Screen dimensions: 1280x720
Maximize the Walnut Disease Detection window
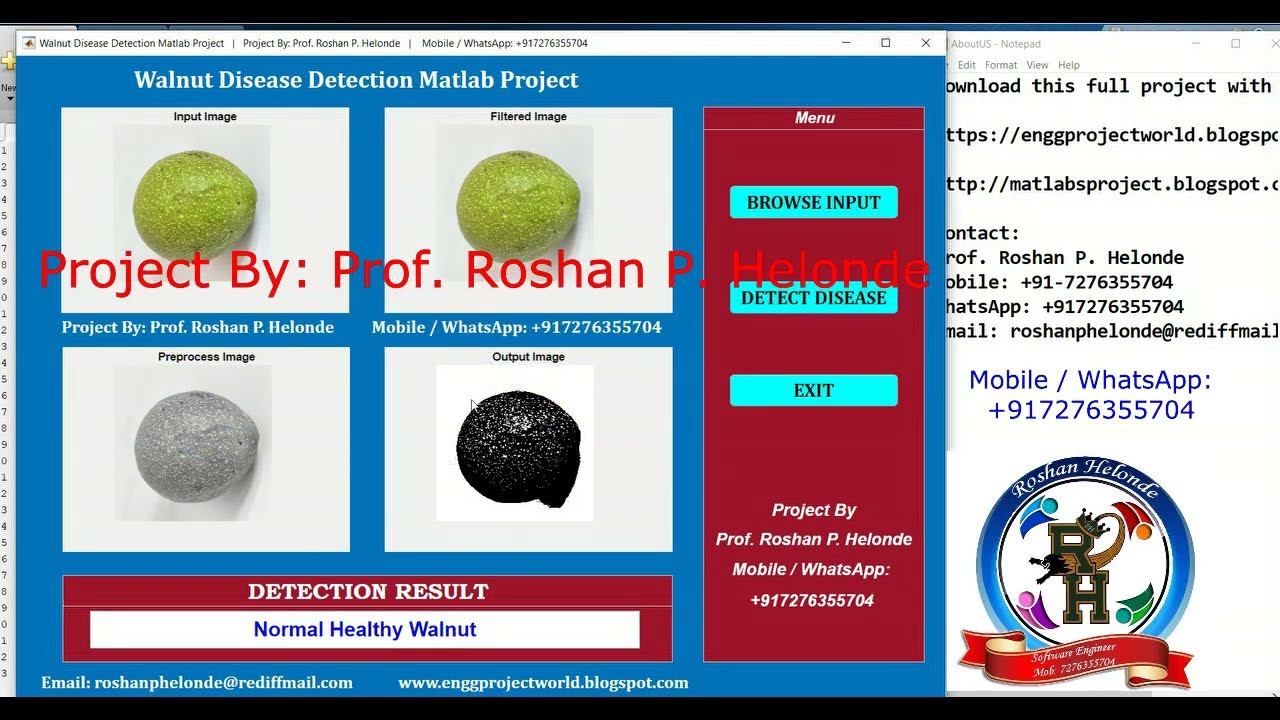tap(885, 43)
